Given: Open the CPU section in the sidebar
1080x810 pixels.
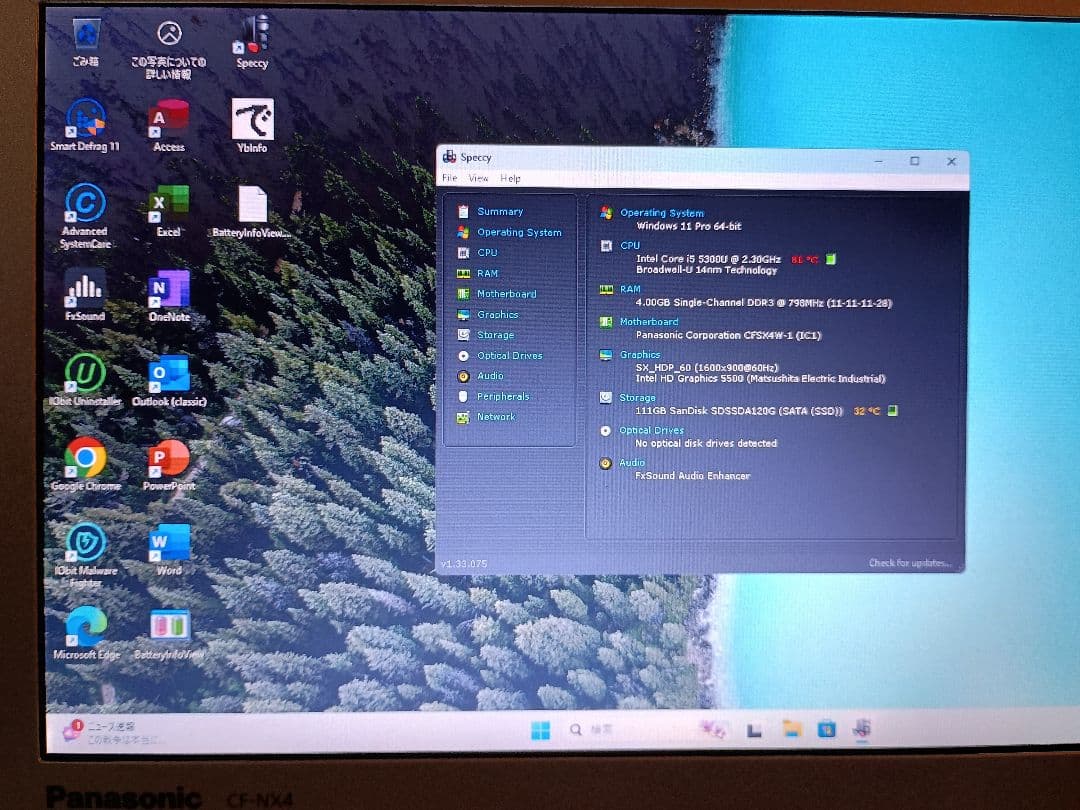Looking at the screenshot, I should pos(487,253).
